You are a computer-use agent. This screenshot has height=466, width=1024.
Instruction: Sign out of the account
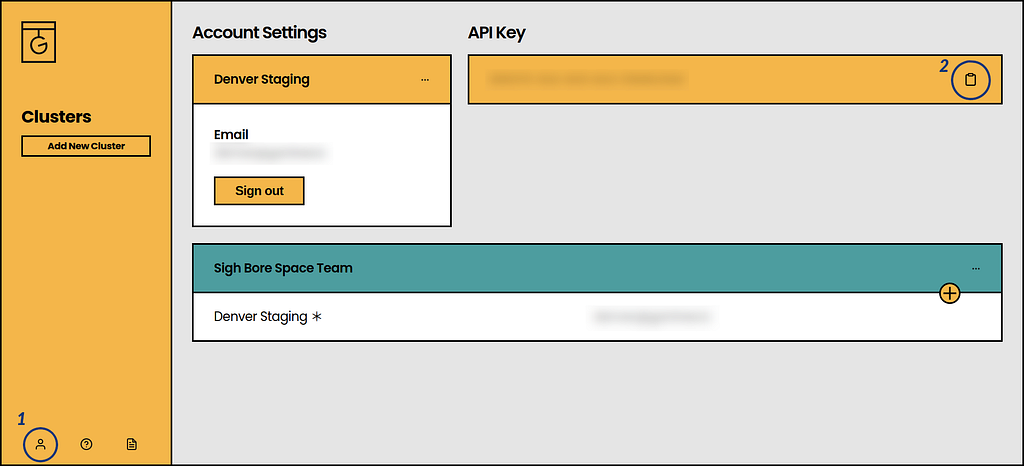259,191
